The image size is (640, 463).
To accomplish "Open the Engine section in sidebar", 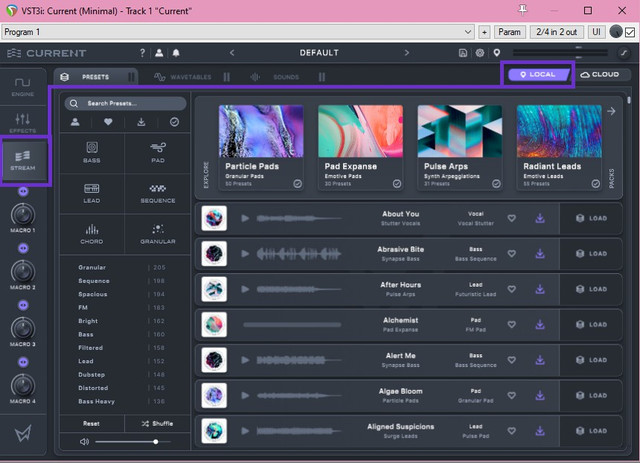I will coord(22,87).
